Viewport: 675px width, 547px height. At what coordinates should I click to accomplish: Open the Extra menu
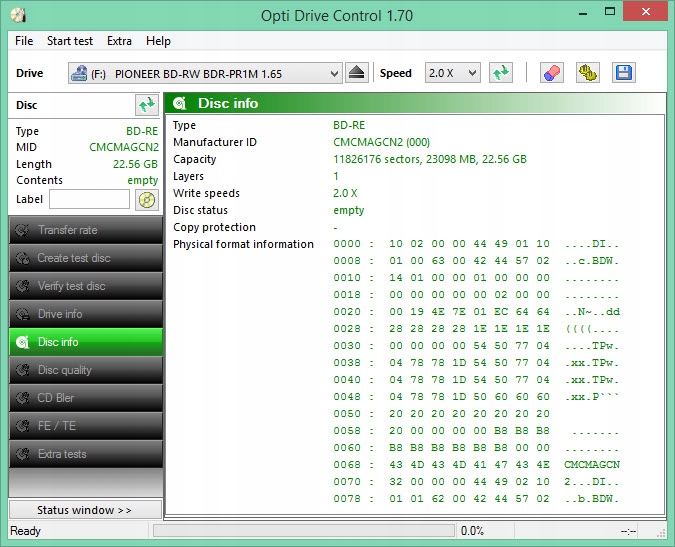coord(119,41)
